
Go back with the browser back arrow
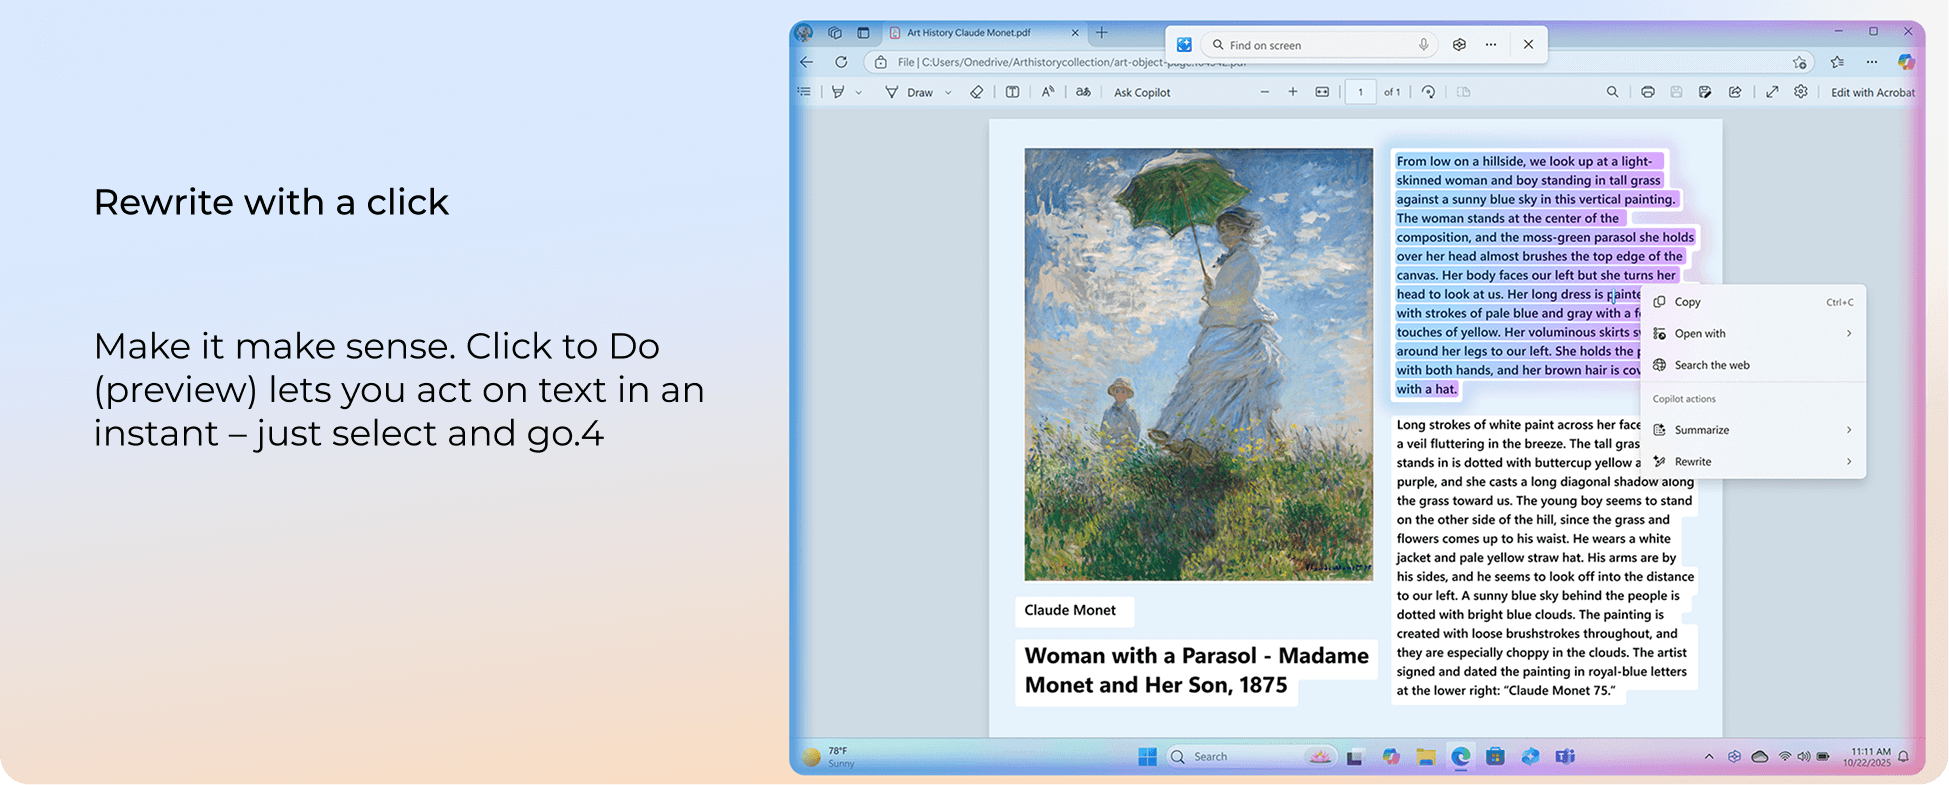point(806,62)
